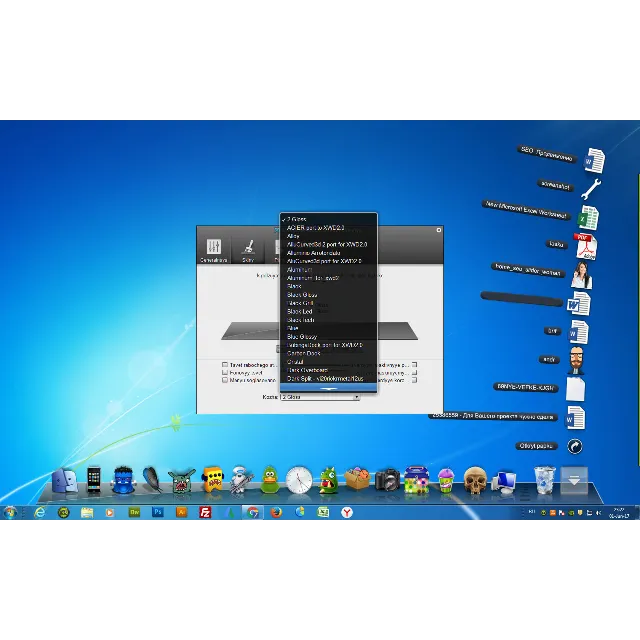Switch to the Skins brush tab
Image resolution: width=640 pixels, height=640 pixels.
(x=248, y=251)
